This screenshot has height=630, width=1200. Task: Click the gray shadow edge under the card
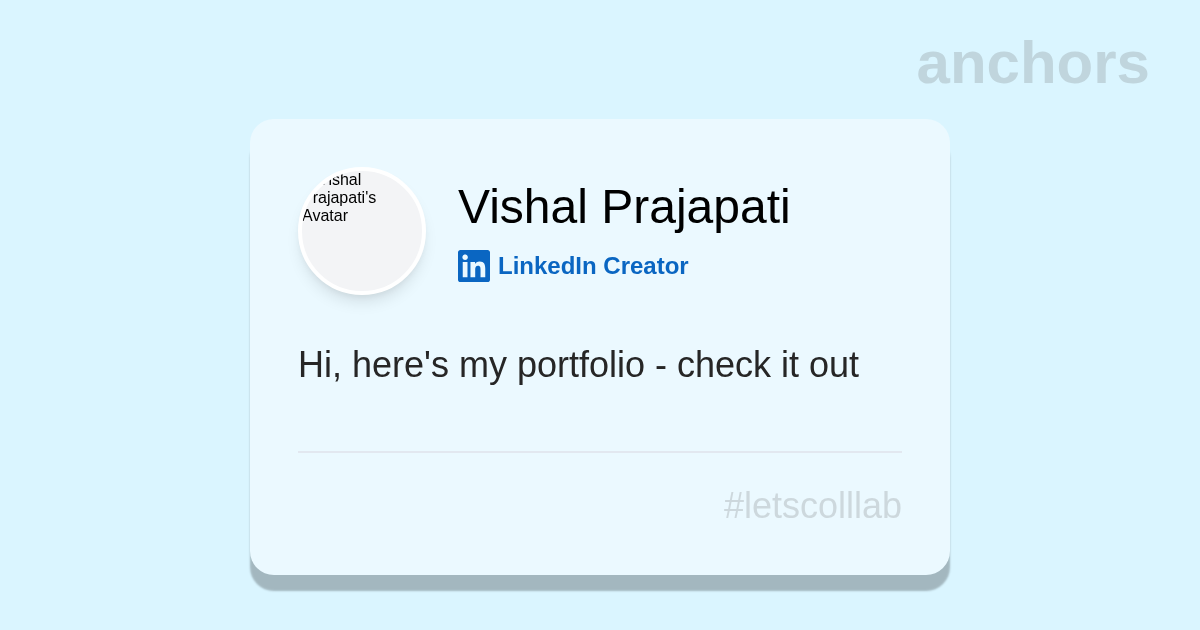coord(600,582)
